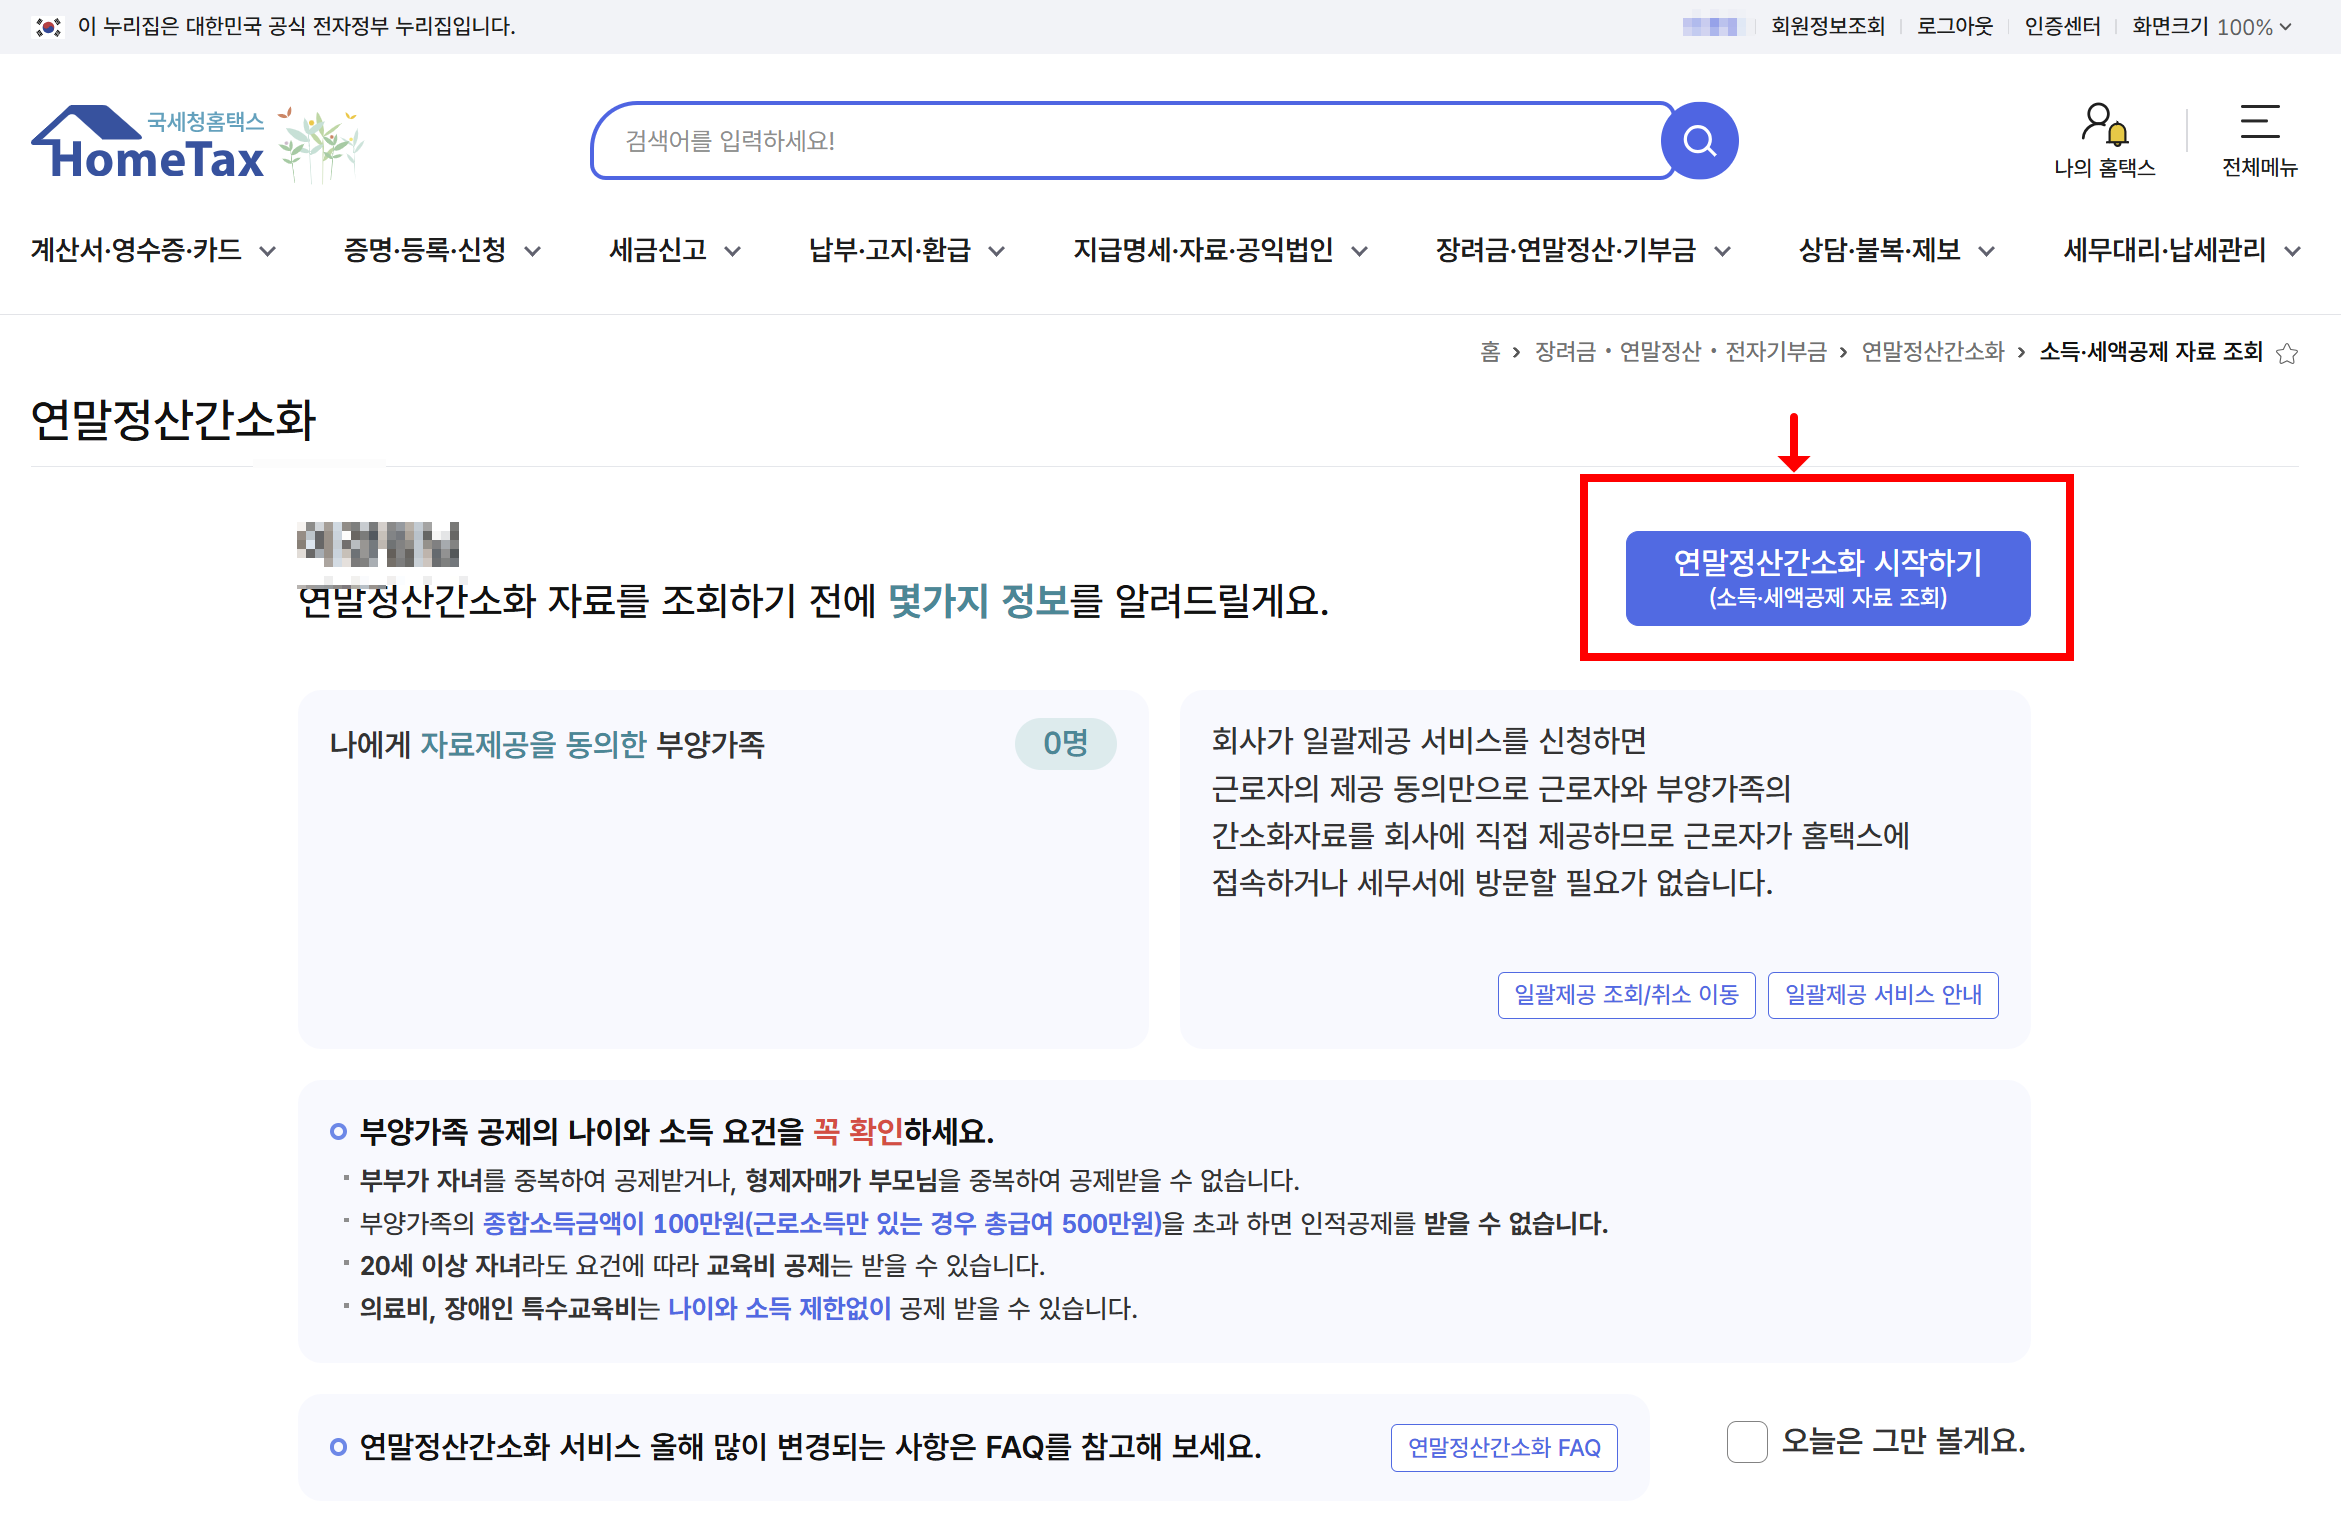Expand 세무대리·납세관리 menu chevron

click(x=2293, y=251)
